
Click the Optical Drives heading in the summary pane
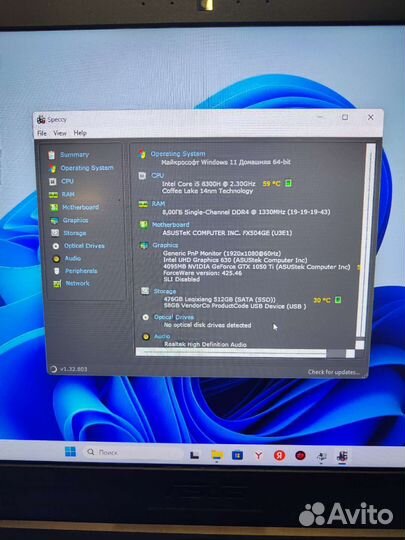174,317
